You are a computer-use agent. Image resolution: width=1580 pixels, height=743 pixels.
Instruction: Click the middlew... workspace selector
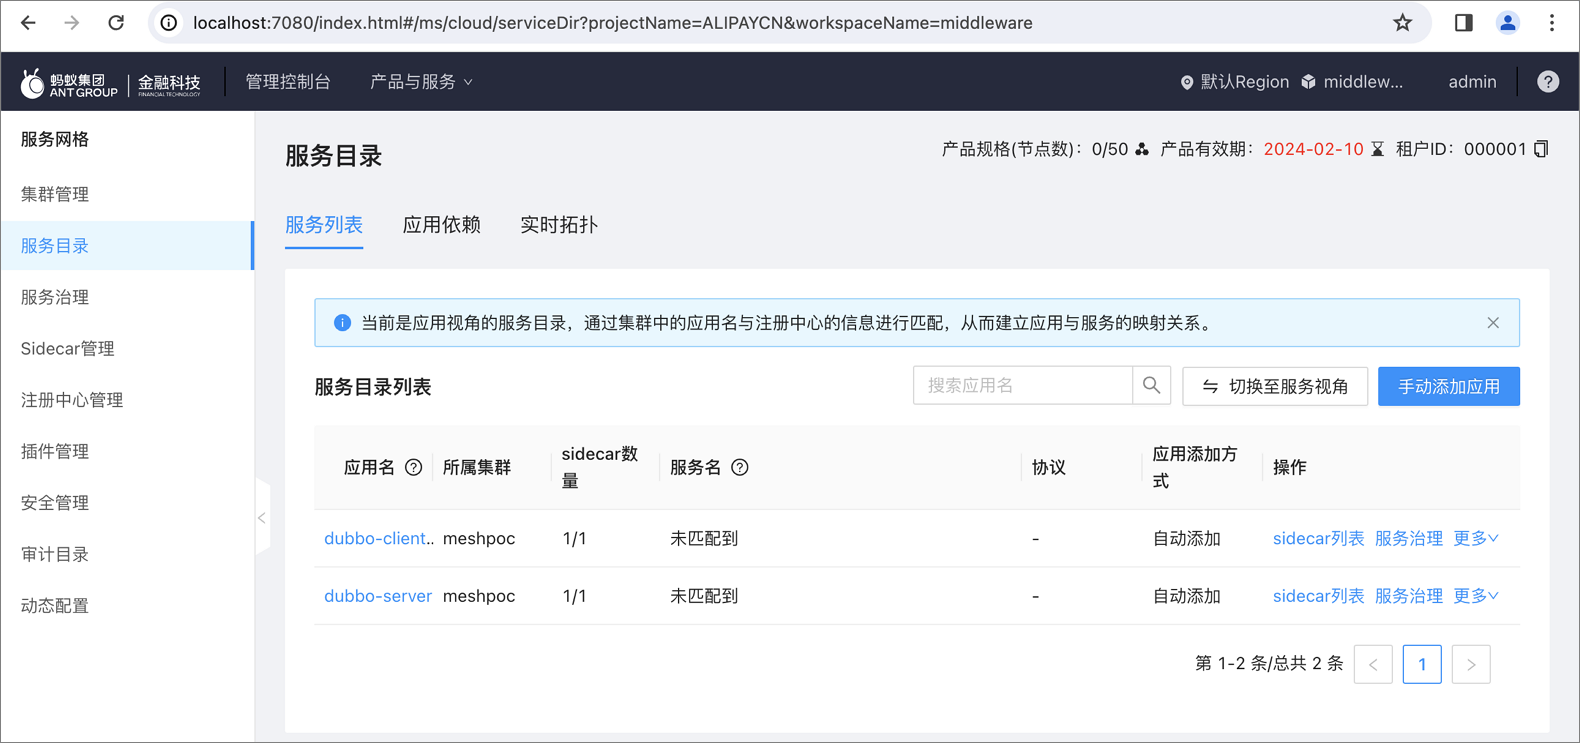point(1352,82)
